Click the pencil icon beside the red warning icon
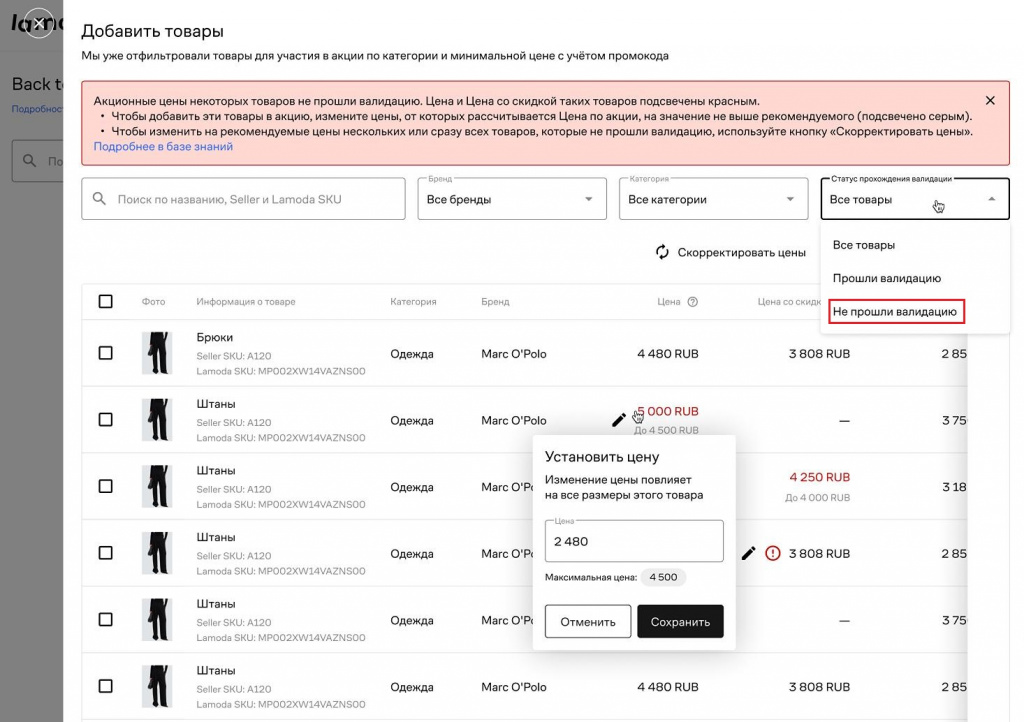This screenshot has width=1024, height=722. [x=748, y=553]
